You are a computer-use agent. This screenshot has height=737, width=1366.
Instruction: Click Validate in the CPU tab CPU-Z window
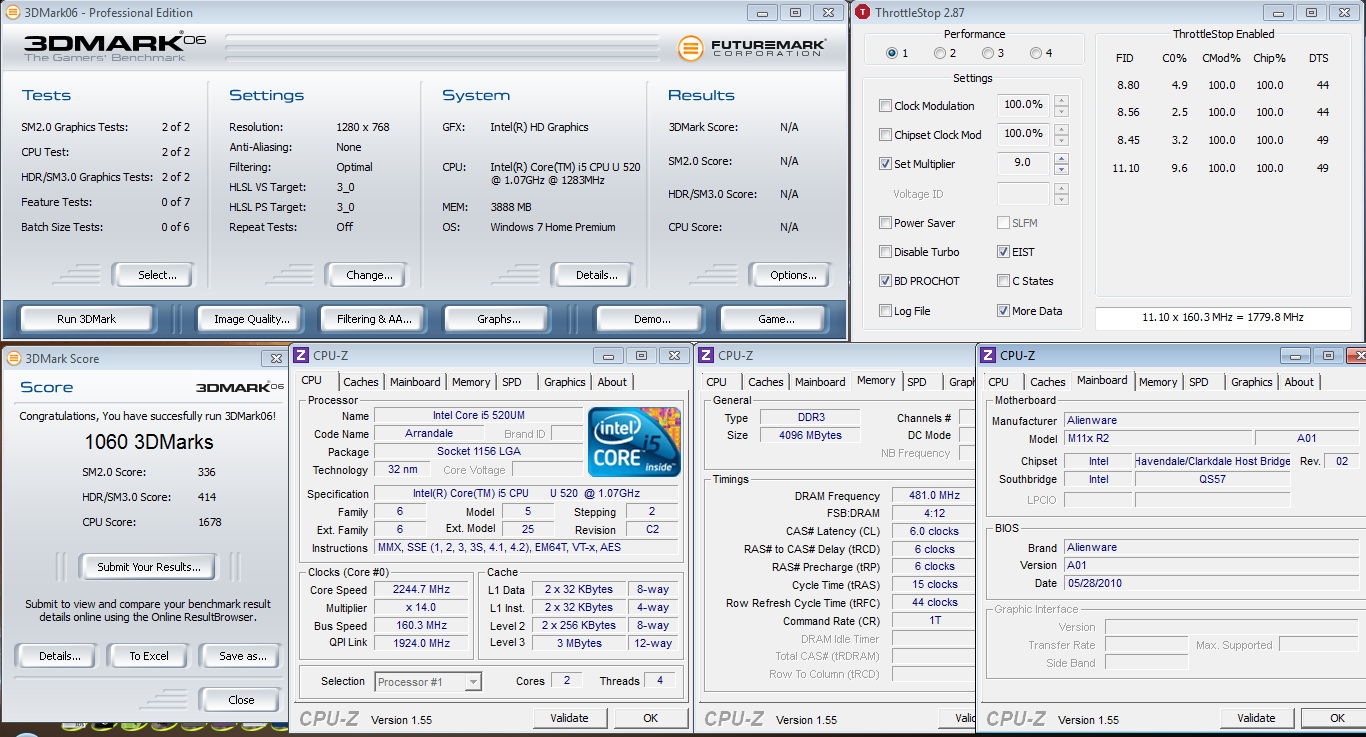coord(569,718)
